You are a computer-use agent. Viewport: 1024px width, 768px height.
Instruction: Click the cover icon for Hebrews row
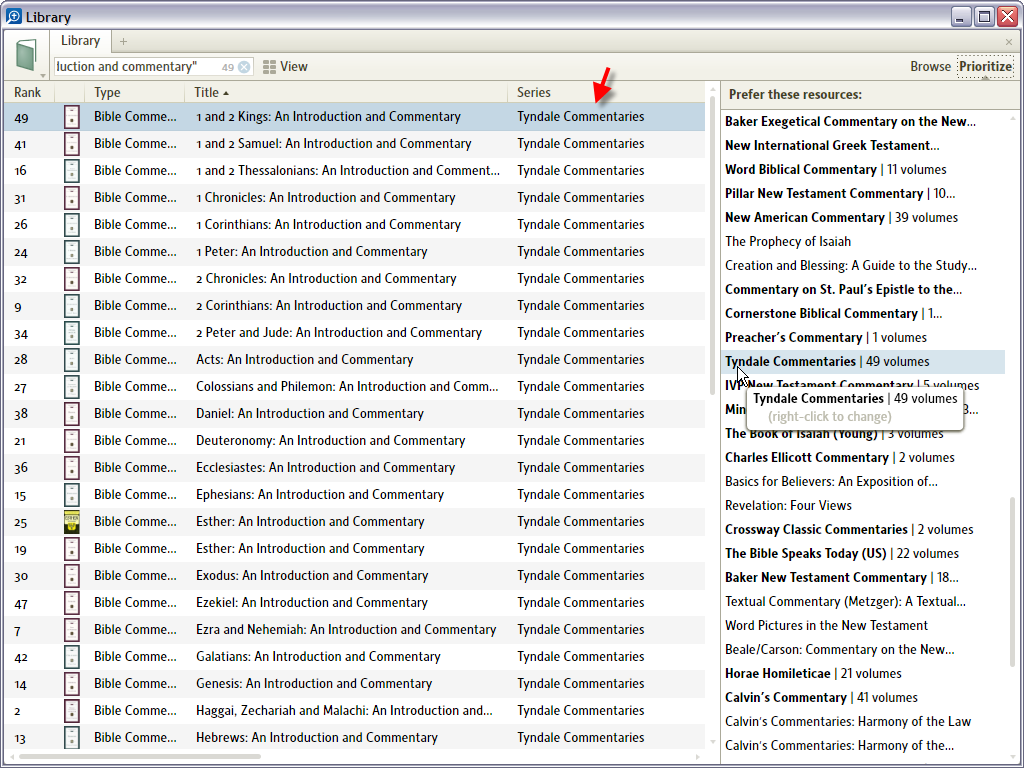pos(71,738)
